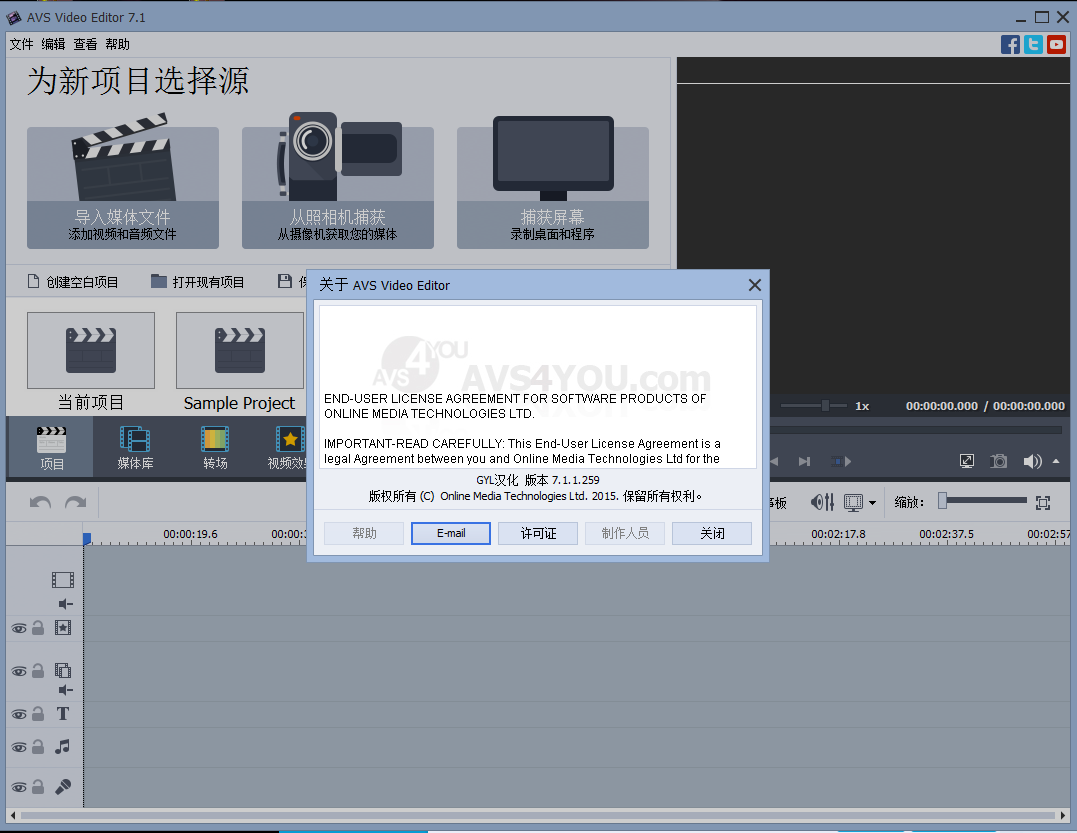Open the 帮助 menu

(117, 45)
